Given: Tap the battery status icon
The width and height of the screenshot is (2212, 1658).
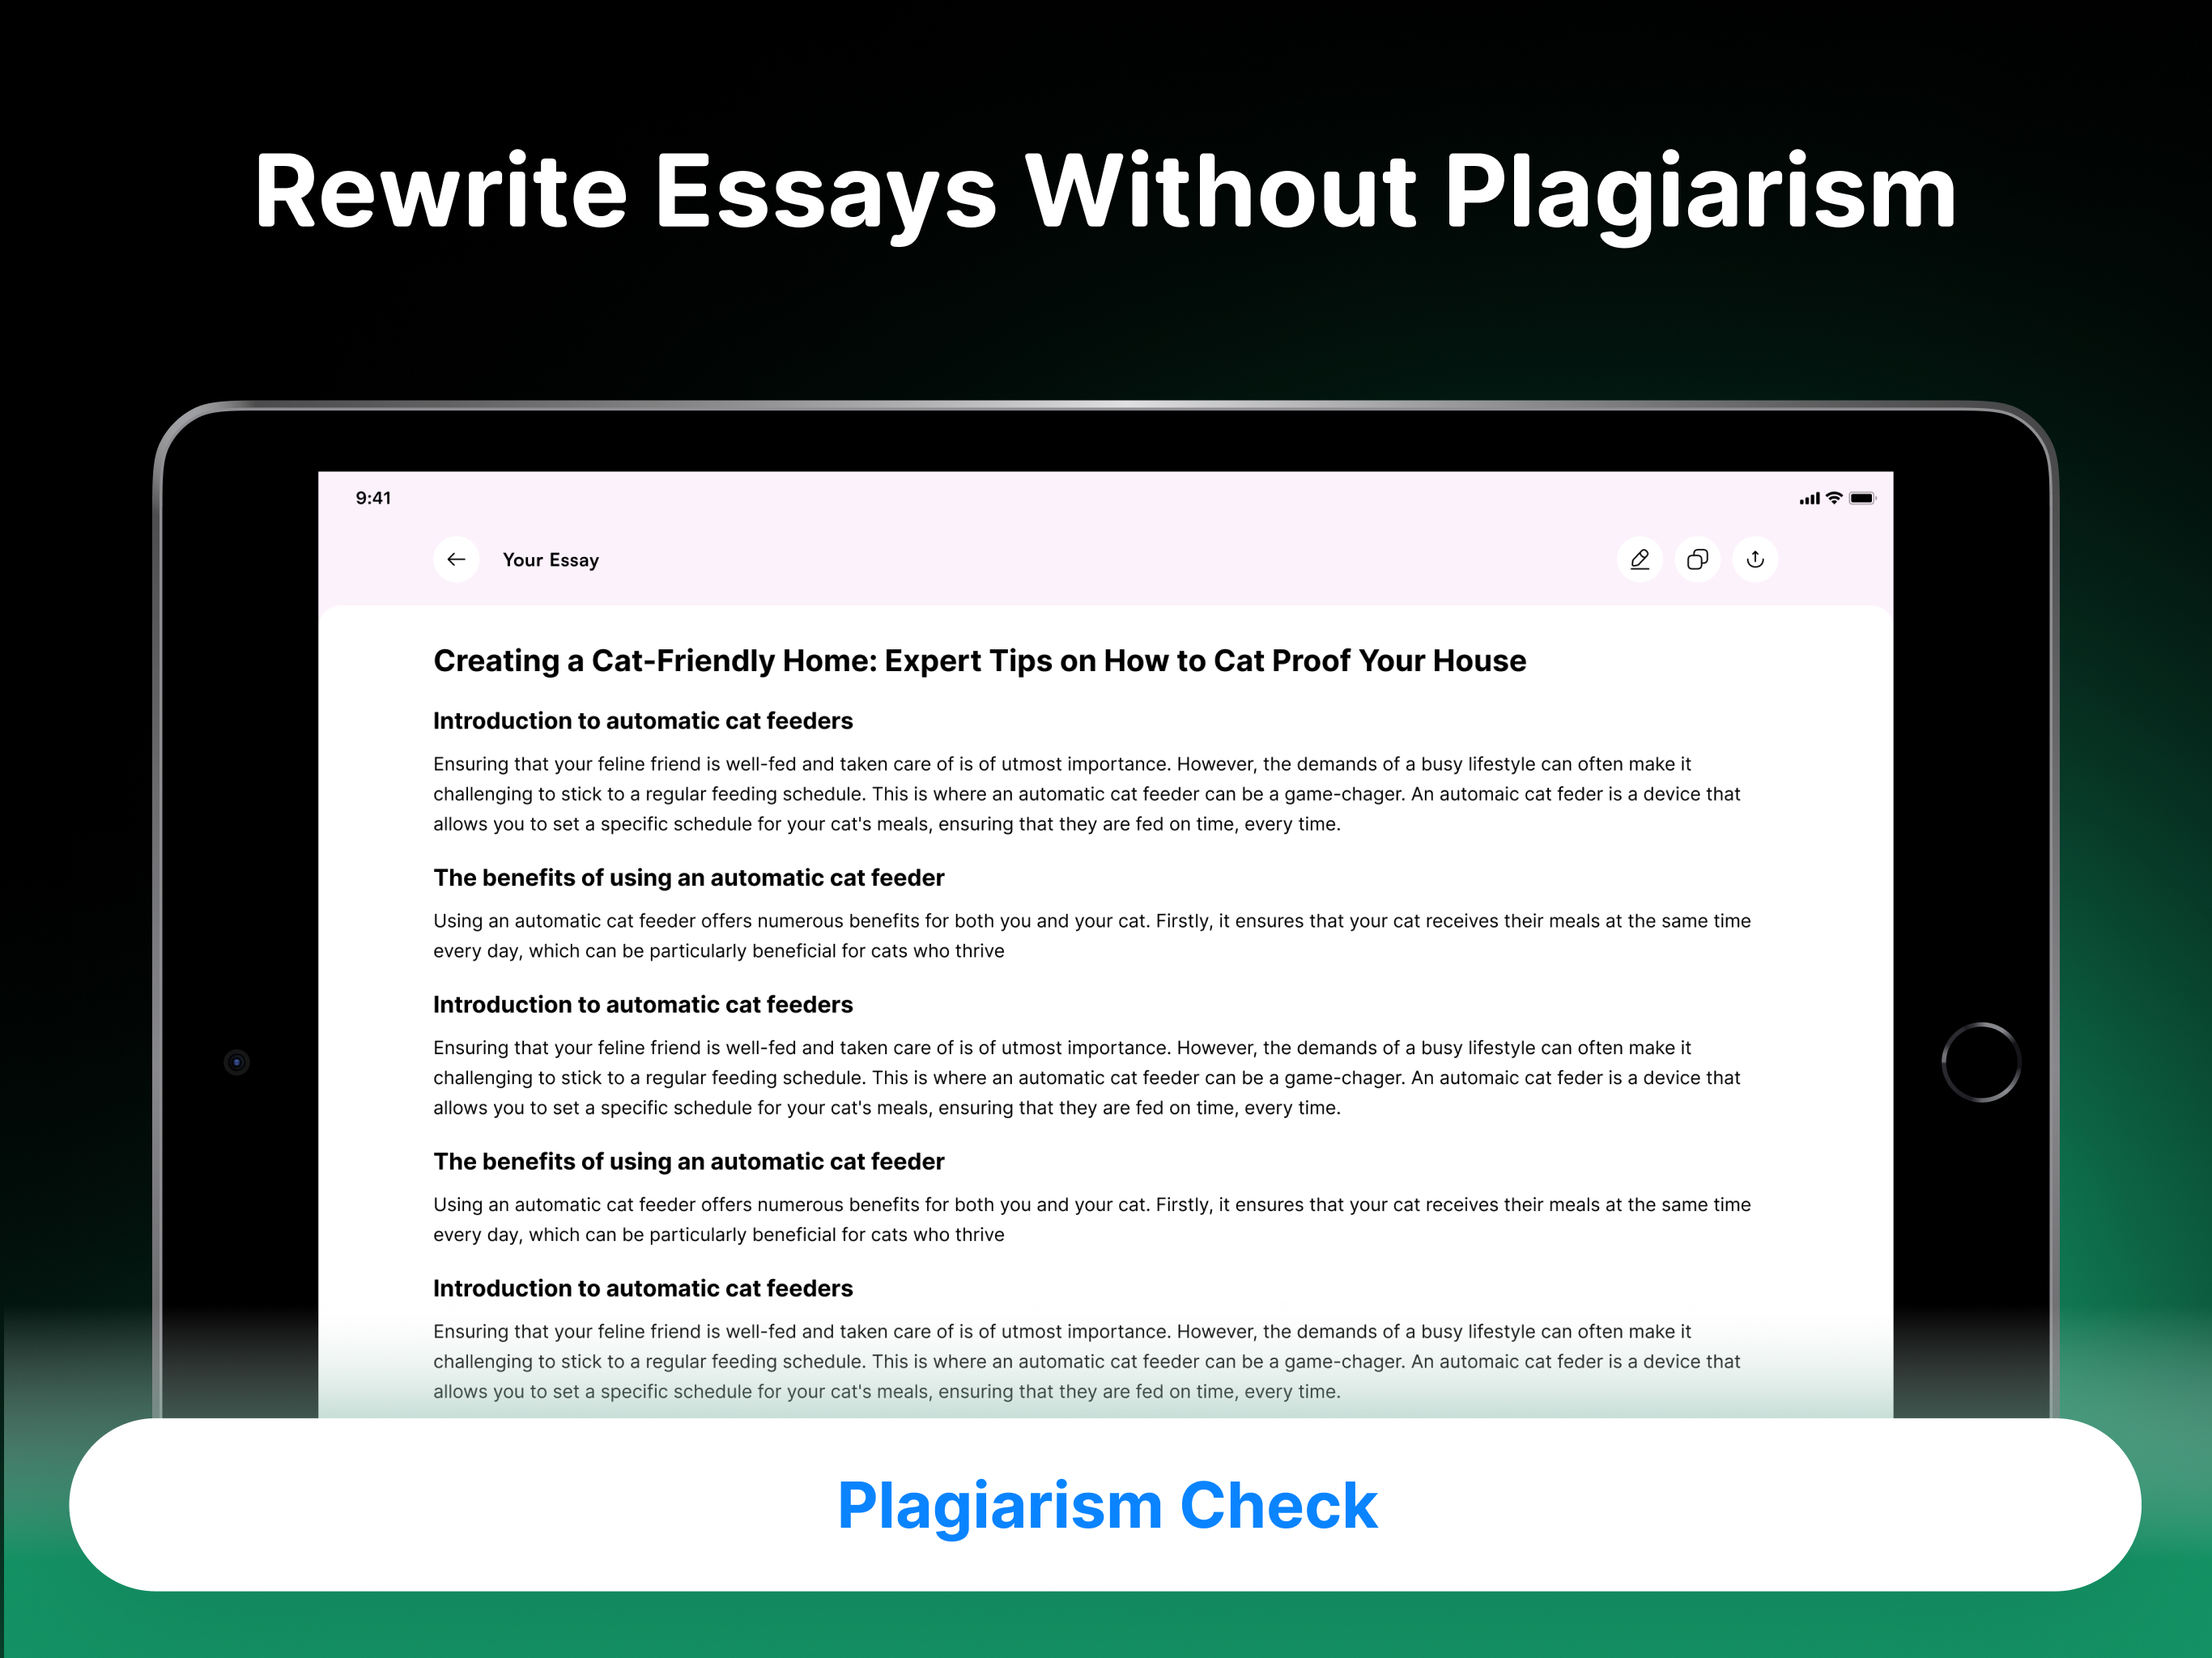Looking at the screenshot, I should tap(1862, 498).
